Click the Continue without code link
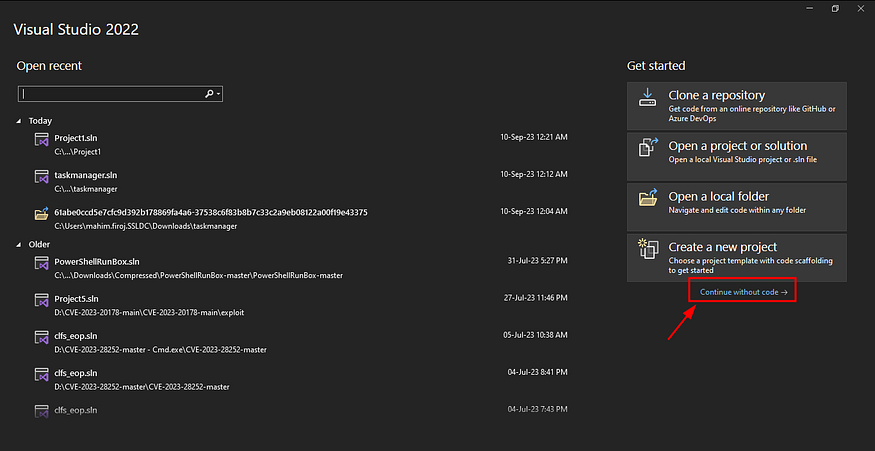Viewport: 875px width, 451px height. click(743, 292)
